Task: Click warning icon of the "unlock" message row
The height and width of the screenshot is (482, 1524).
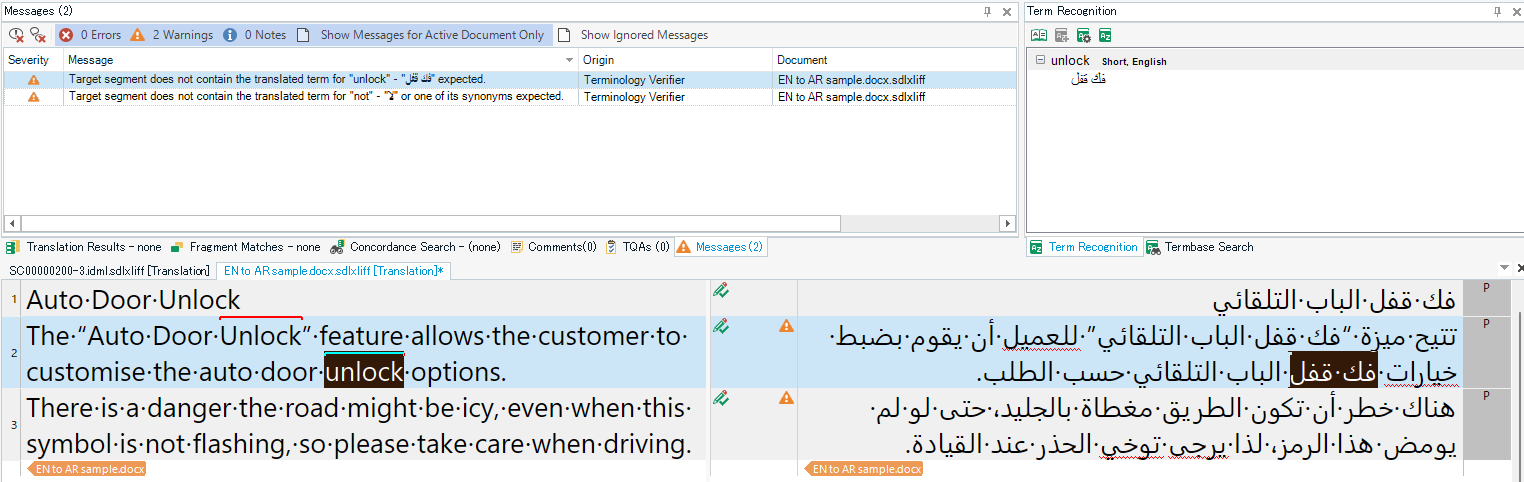Action: pyautogui.click(x=33, y=79)
